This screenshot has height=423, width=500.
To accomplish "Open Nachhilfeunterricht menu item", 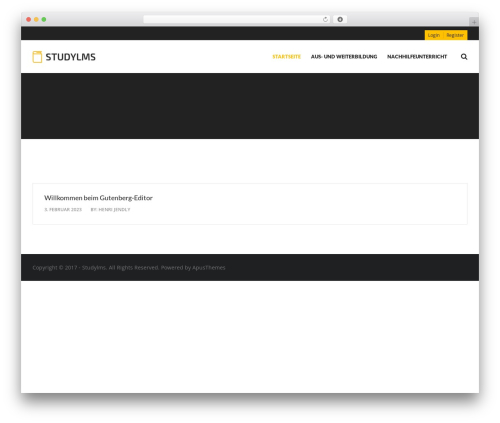I will [417, 57].
